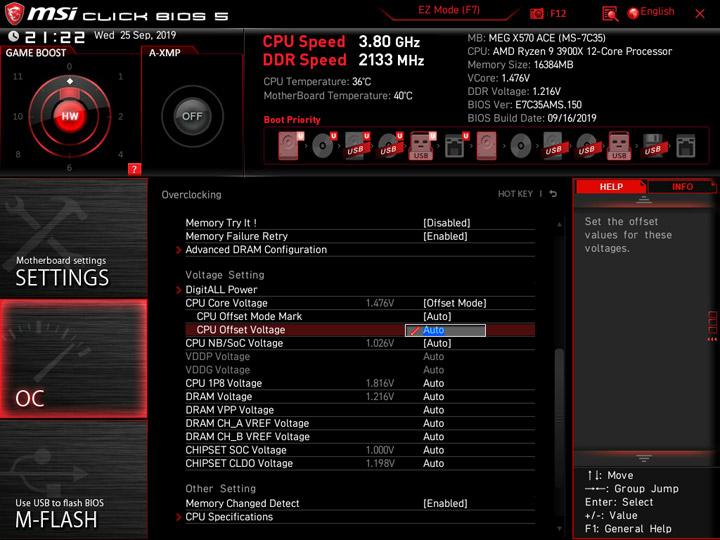Click the 1.476V reading beside CPU Core Voltage
The height and width of the screenshot is (540, 720).
coord(380,303)
